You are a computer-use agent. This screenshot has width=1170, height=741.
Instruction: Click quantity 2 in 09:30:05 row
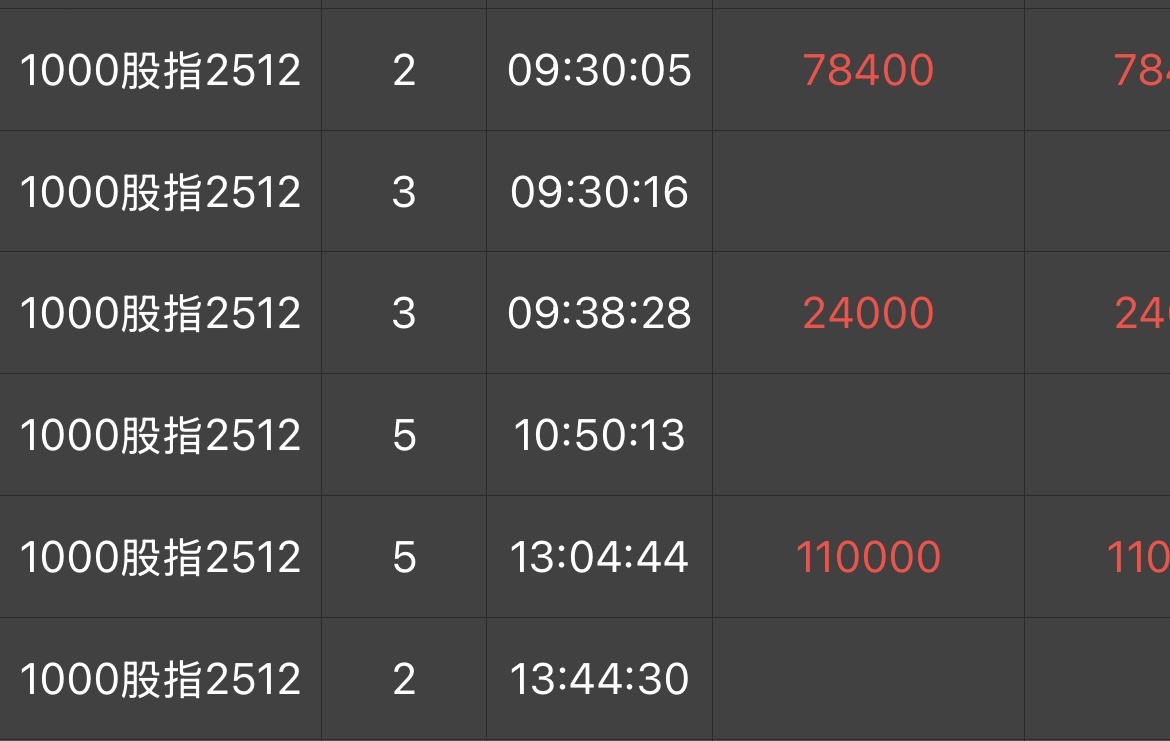404,70
